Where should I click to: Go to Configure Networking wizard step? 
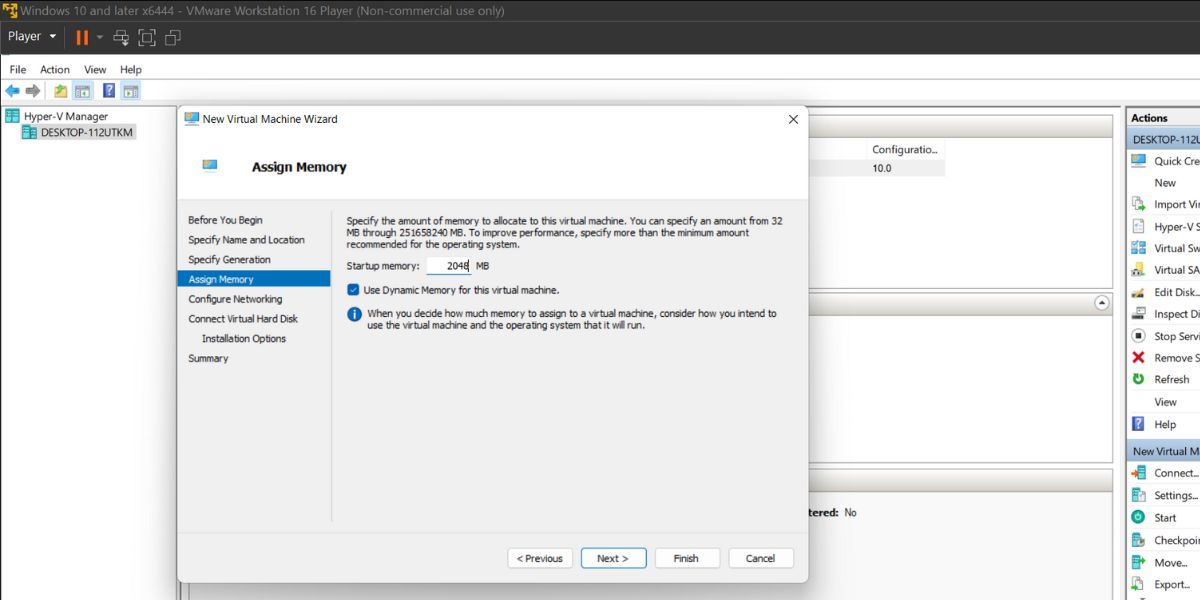coord(235,299)
